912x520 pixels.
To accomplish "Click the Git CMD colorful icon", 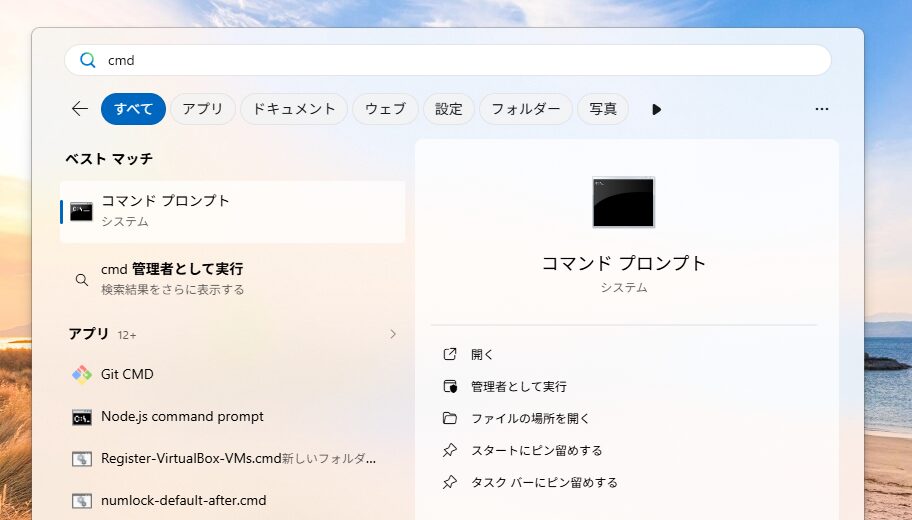I will (81, 375).
